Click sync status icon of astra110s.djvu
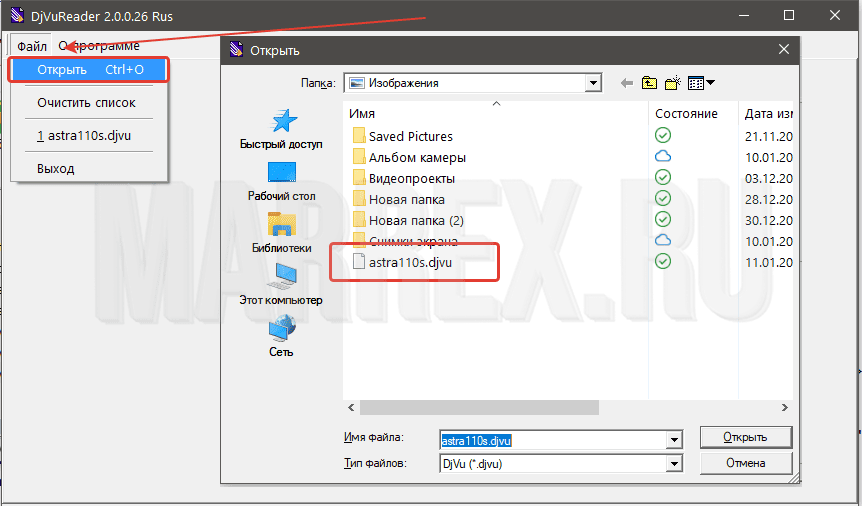The image size is (862, 506). 663,261
